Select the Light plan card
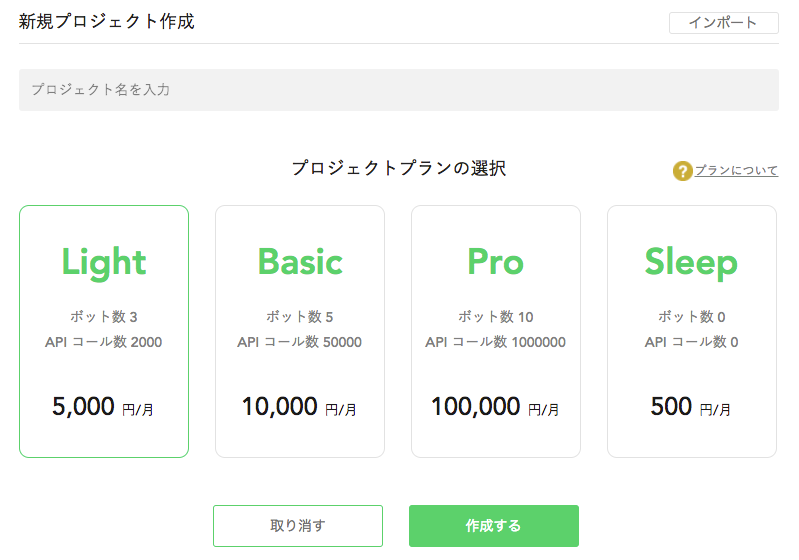This screenshot has height=560, width=799. [104, 331]
